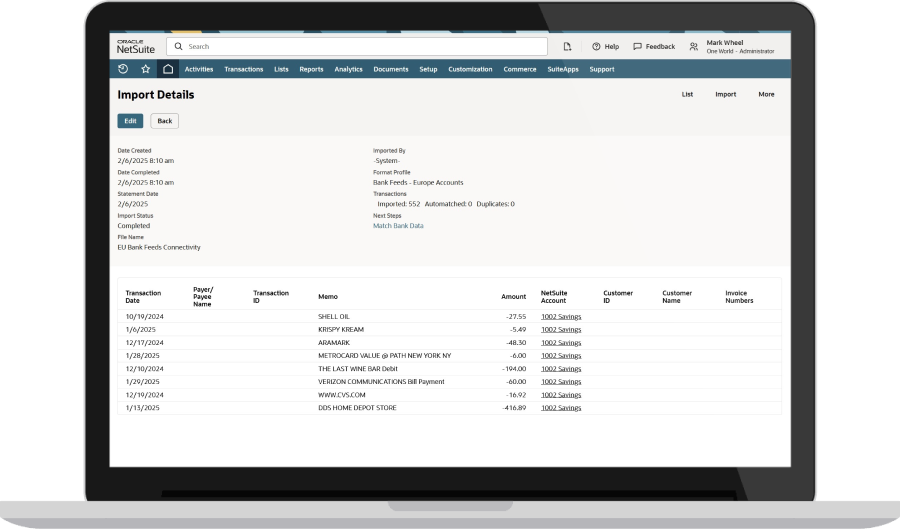Viewport: 900px width, 529px height.
Task: Open Help with the question mark icon
Action: (596, 46)
